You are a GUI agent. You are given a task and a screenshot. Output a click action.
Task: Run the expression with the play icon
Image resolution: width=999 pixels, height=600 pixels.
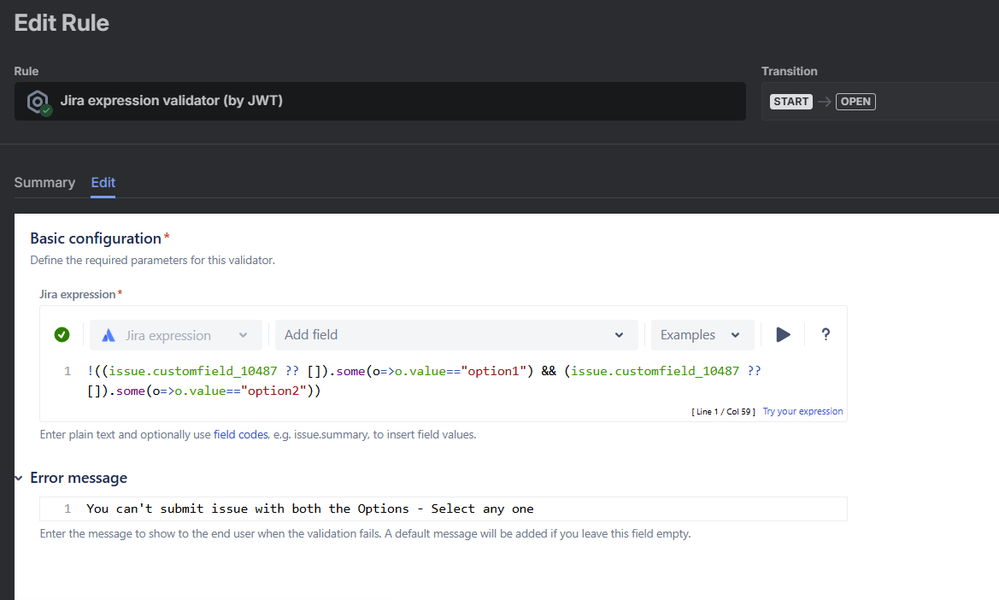783,334
